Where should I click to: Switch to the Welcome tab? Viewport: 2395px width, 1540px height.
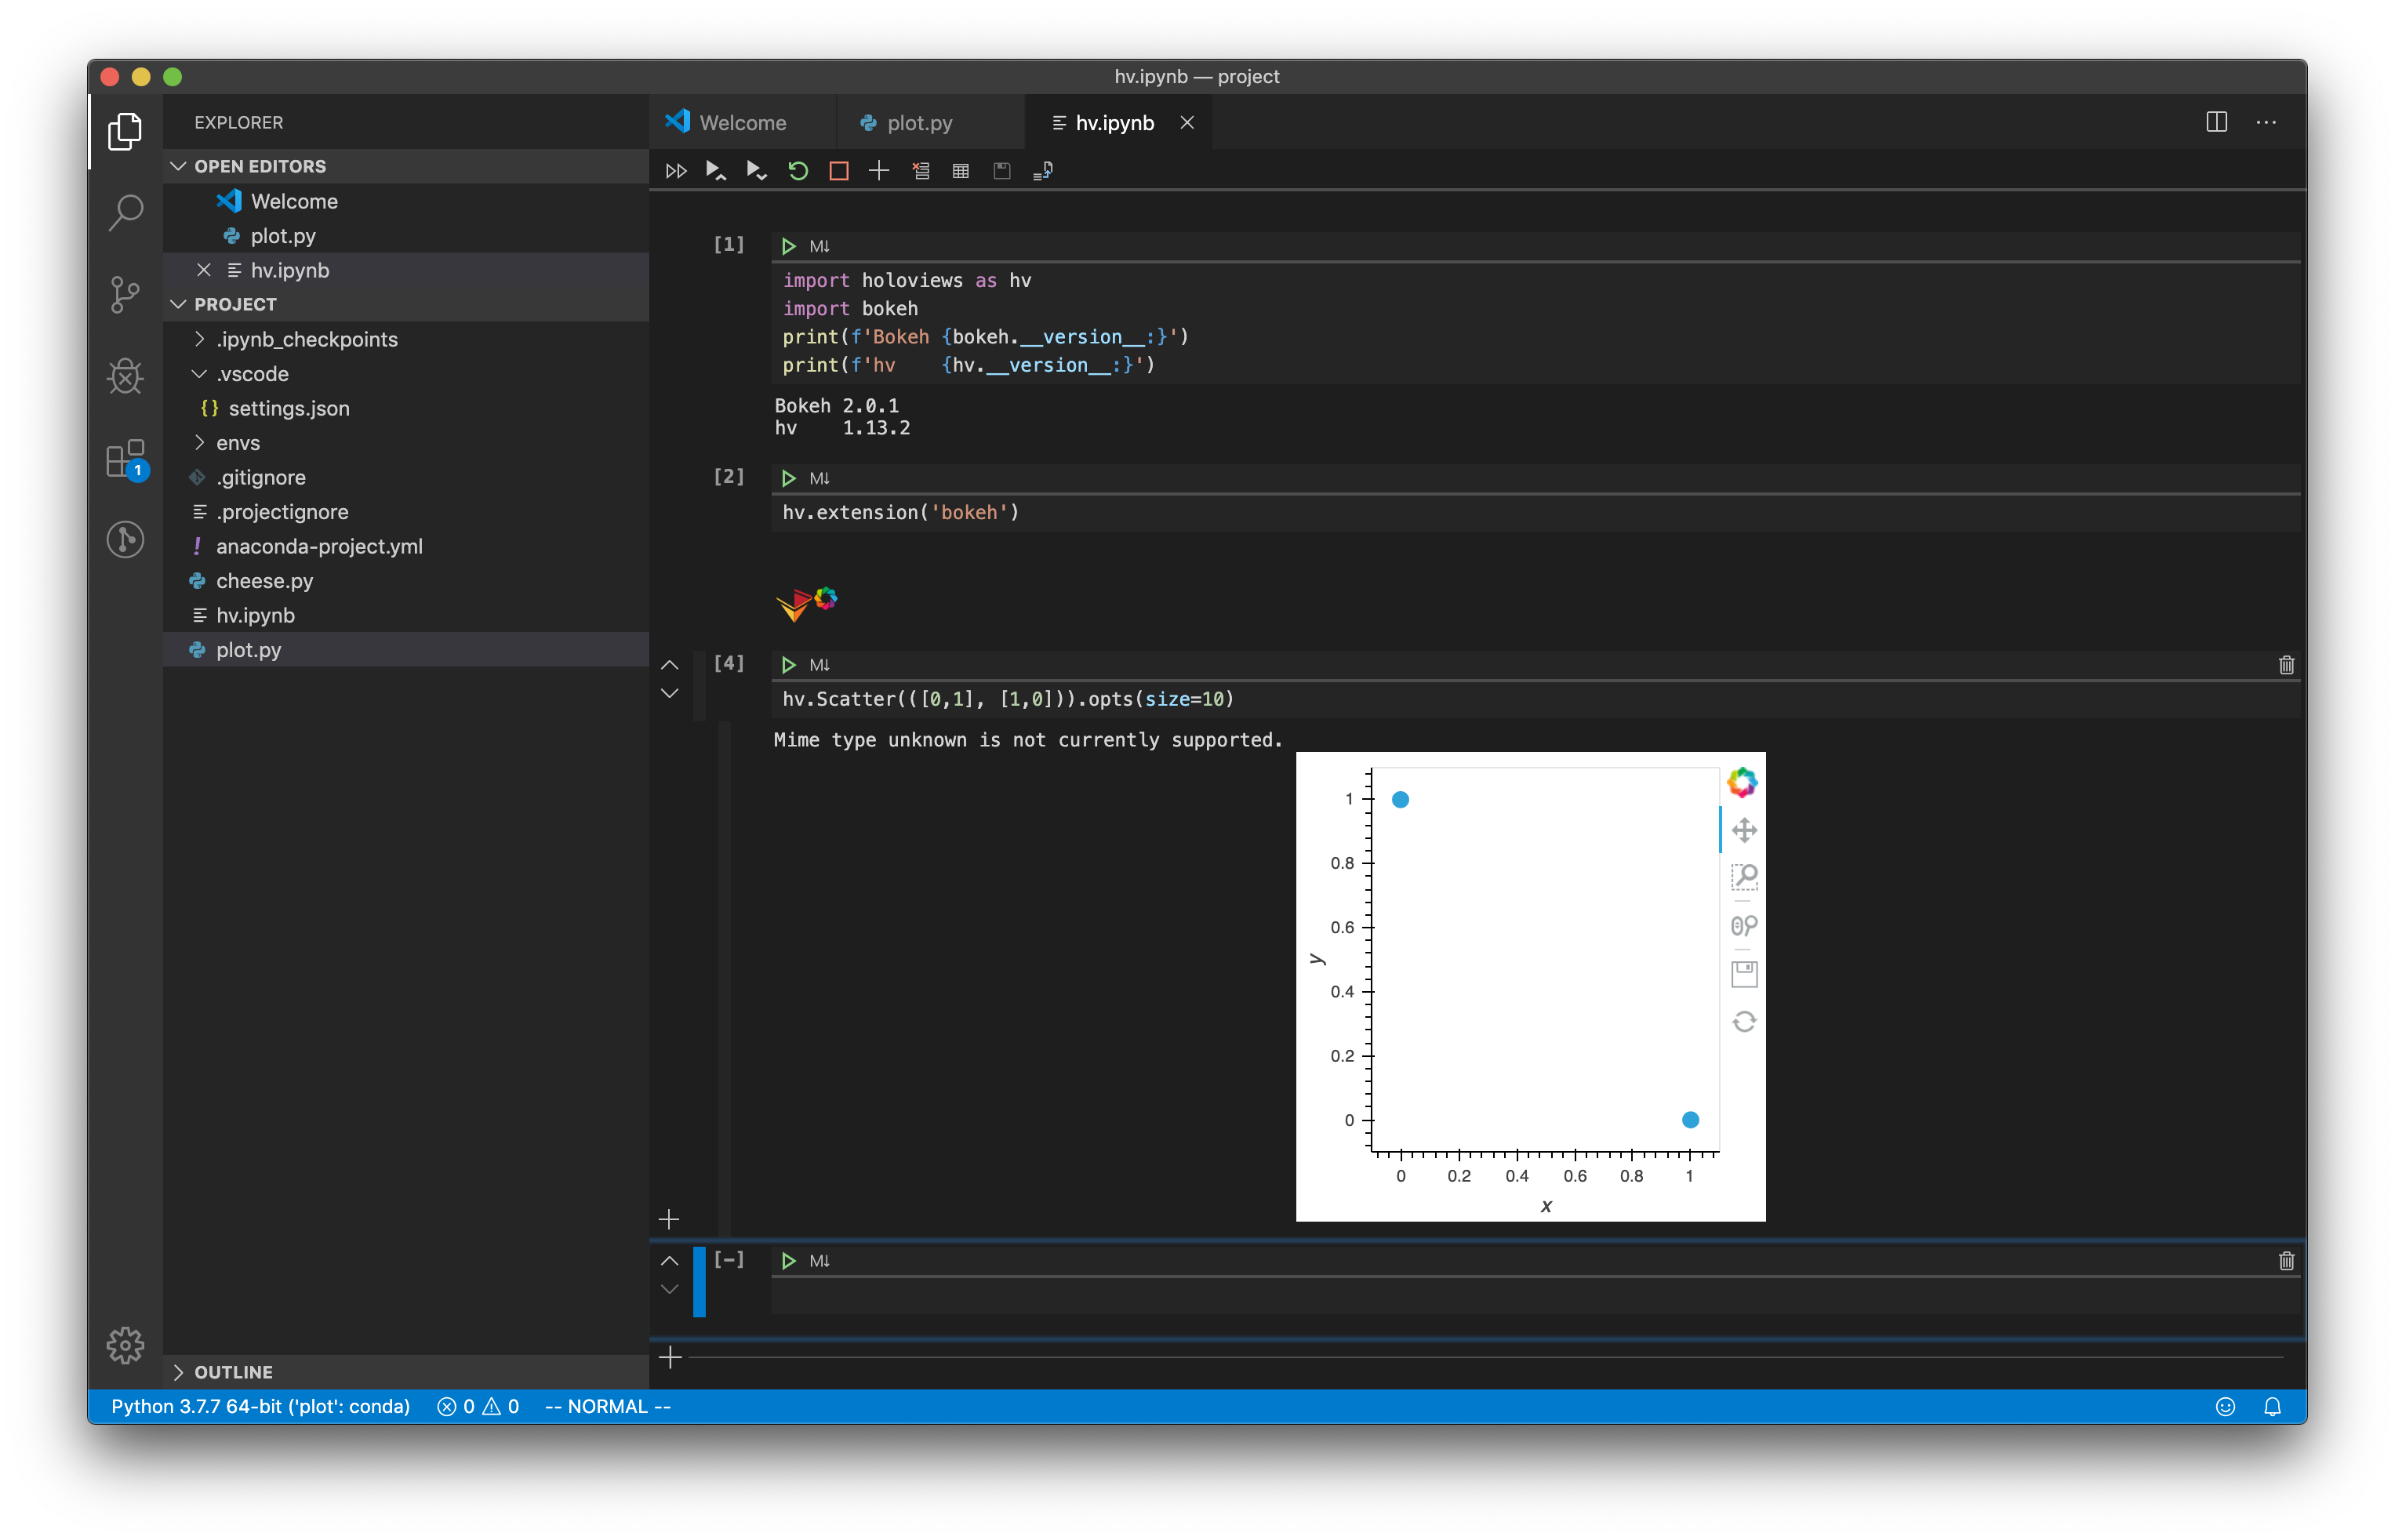742,123
